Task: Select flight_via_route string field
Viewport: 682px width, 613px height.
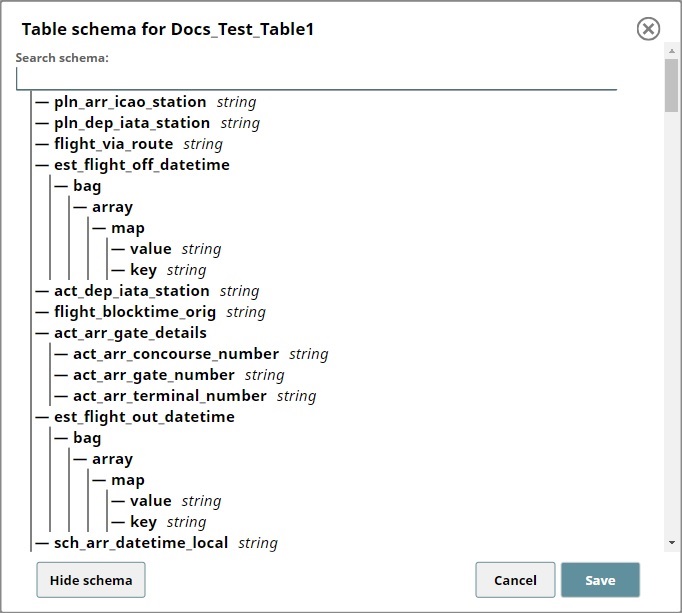Action: 113,144
